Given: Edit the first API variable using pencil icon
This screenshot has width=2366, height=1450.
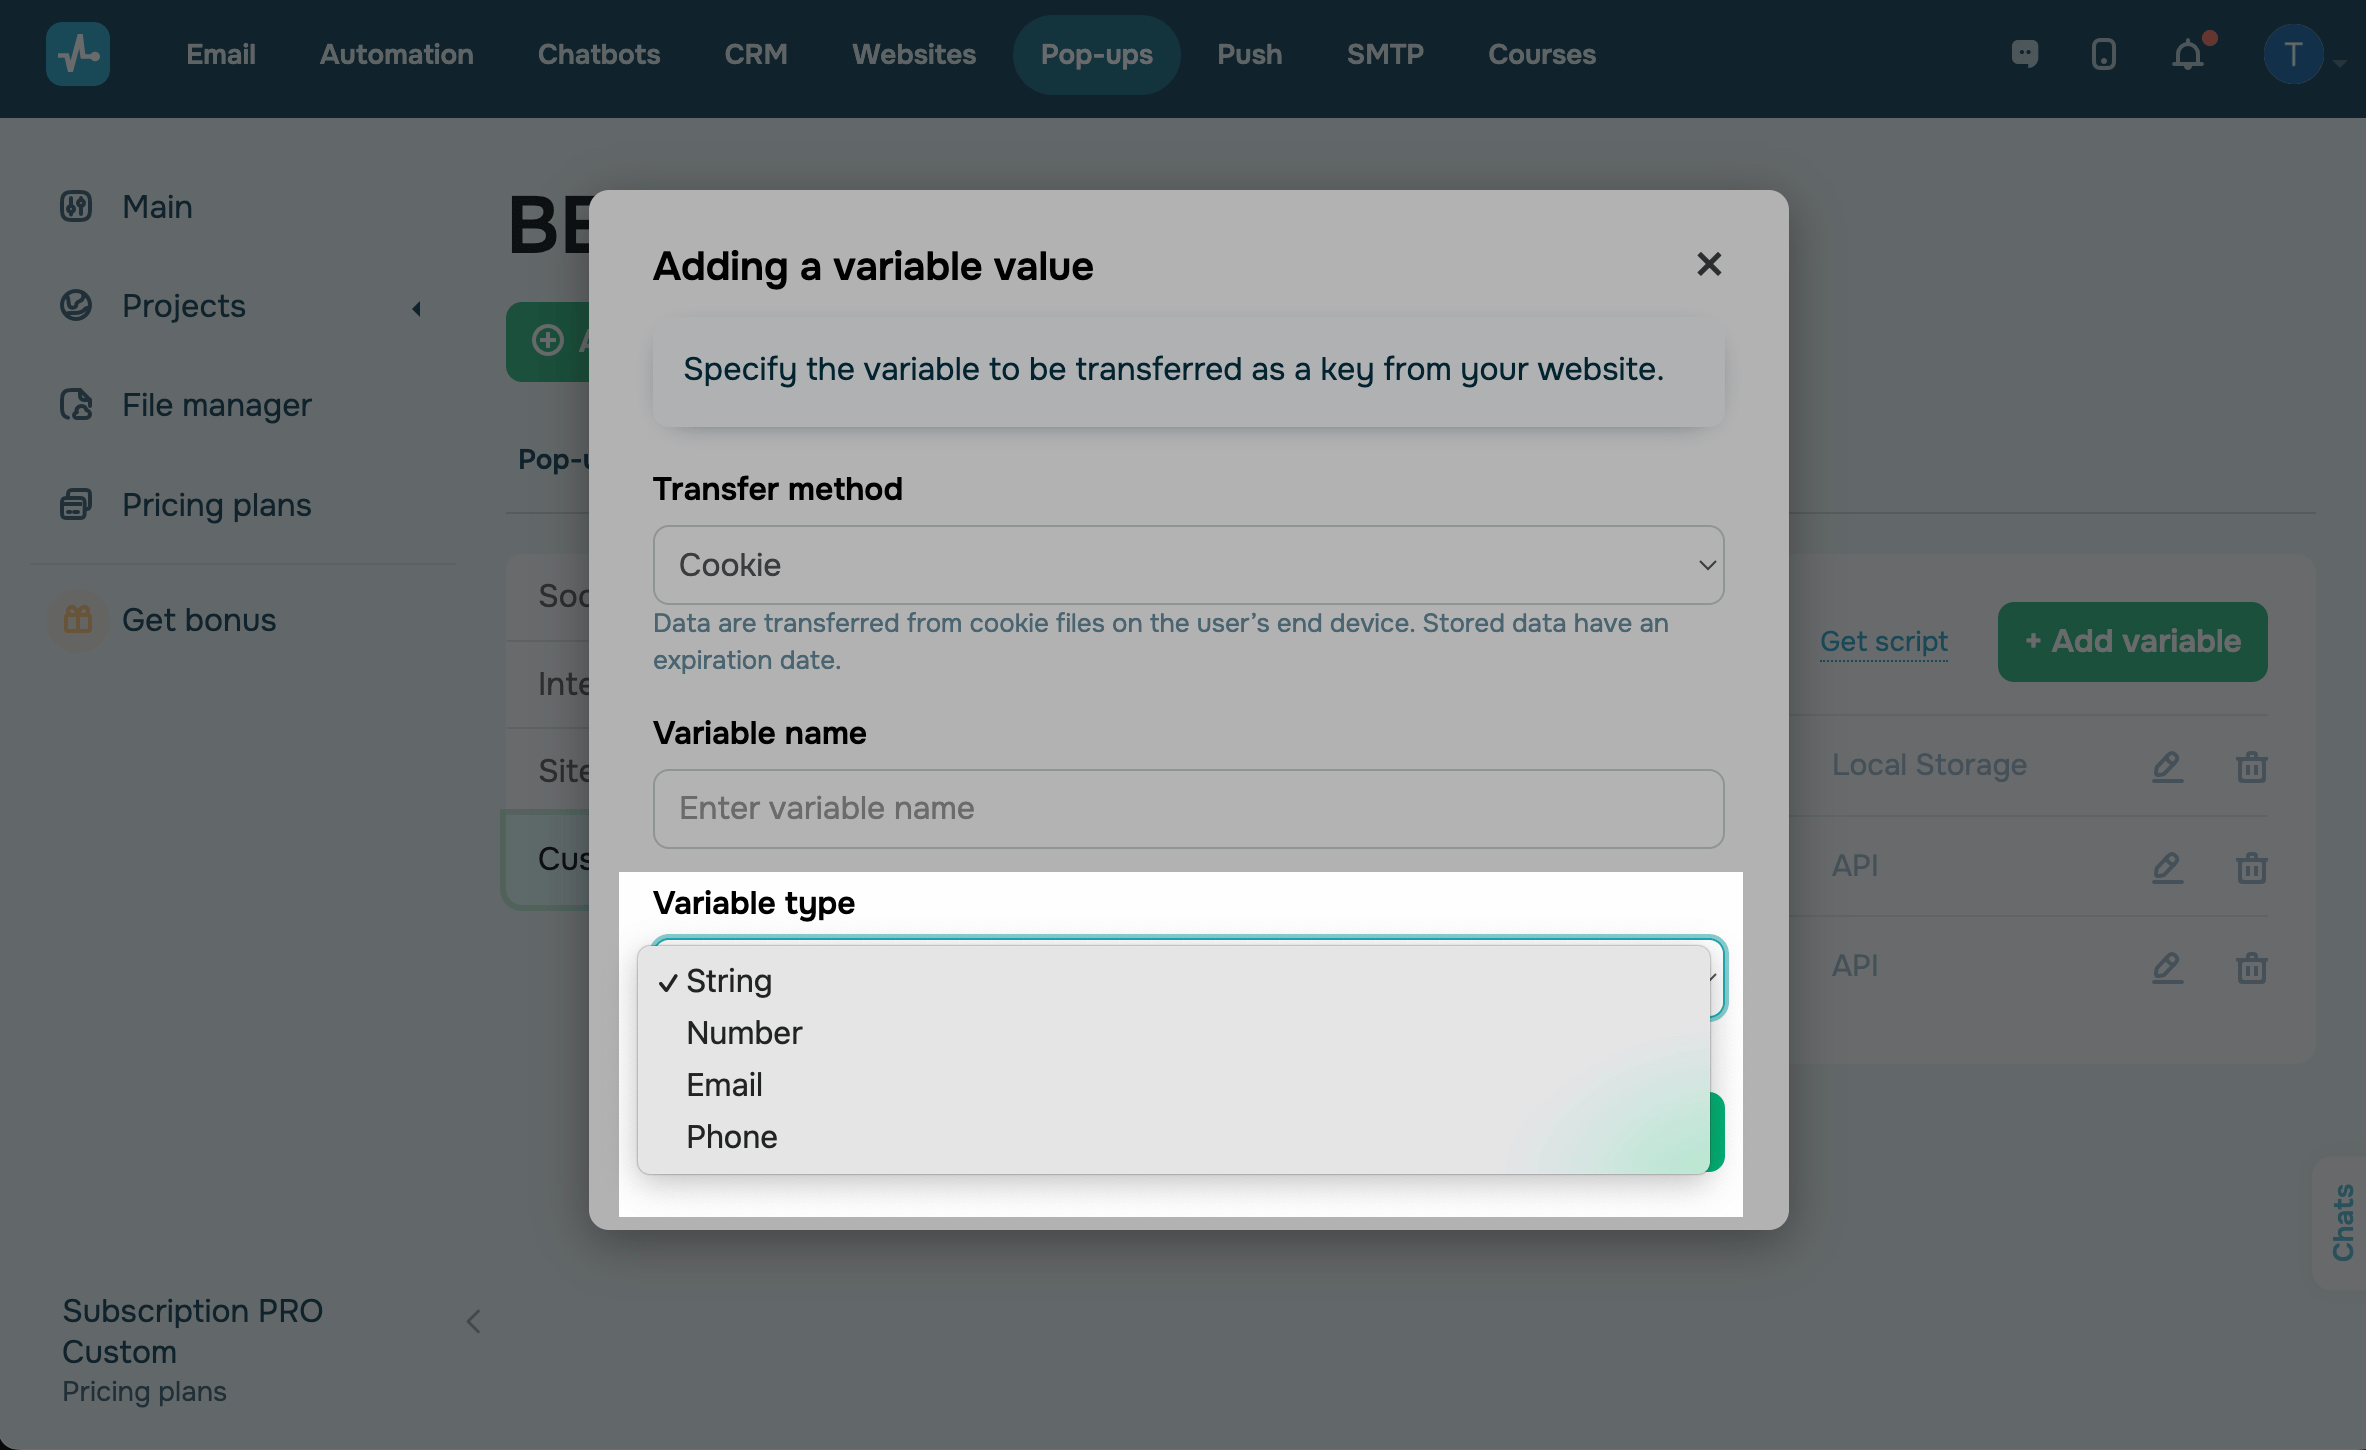Looking at the screenshot, I should point(2167,868).
